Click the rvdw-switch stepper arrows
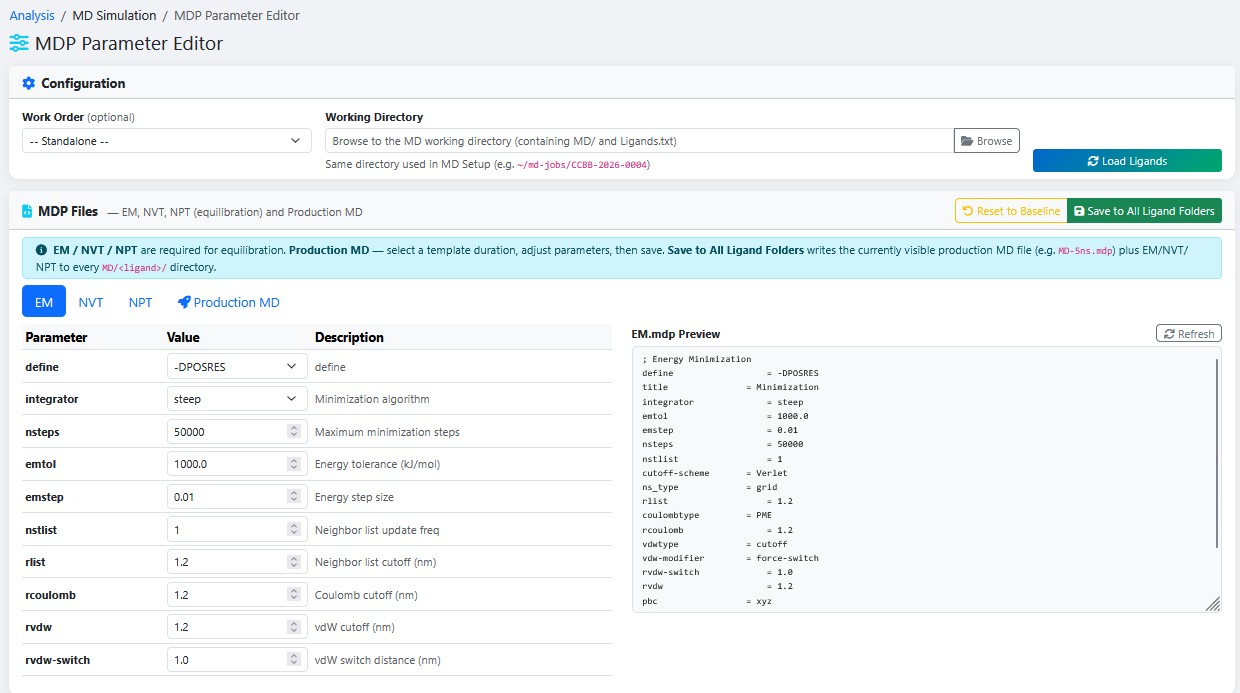Image resolution: width=1240 pixels, height=693 pixels. [x=294, y=660]
